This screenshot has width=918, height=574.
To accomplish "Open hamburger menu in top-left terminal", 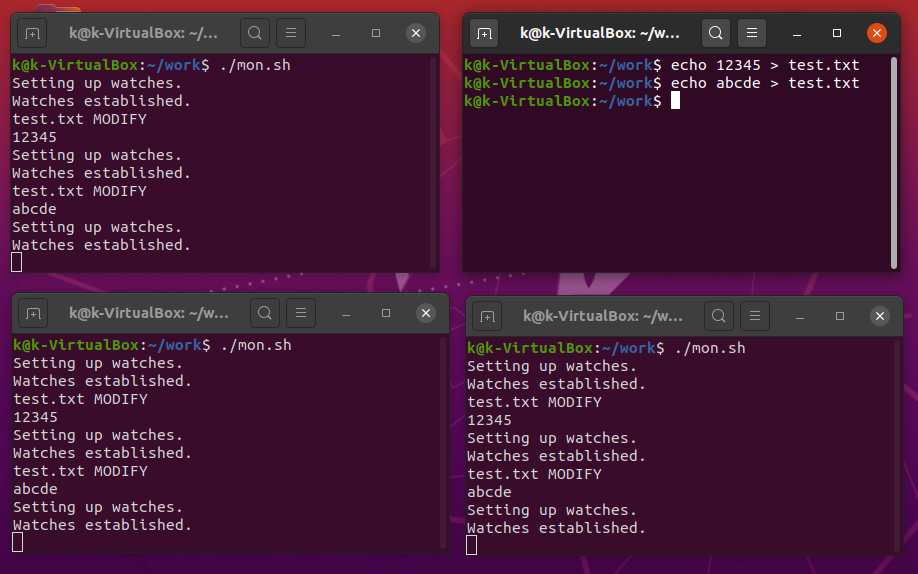I will pos(290,33).
